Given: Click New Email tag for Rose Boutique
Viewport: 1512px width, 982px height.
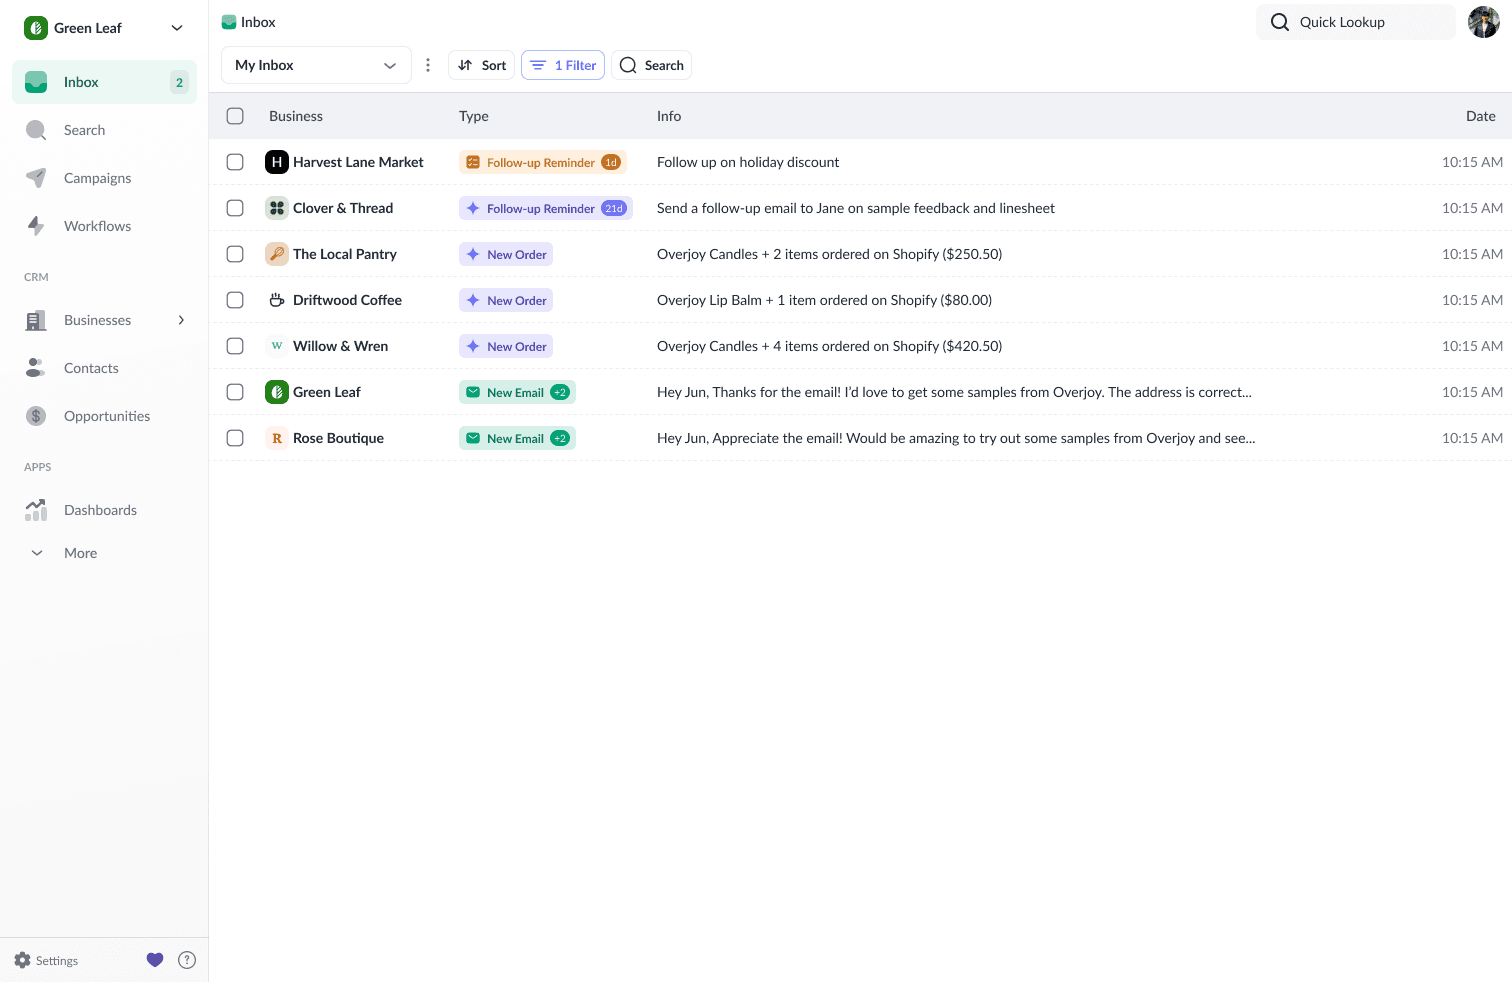Looking at the screenshot, I should tap(517, 438).
